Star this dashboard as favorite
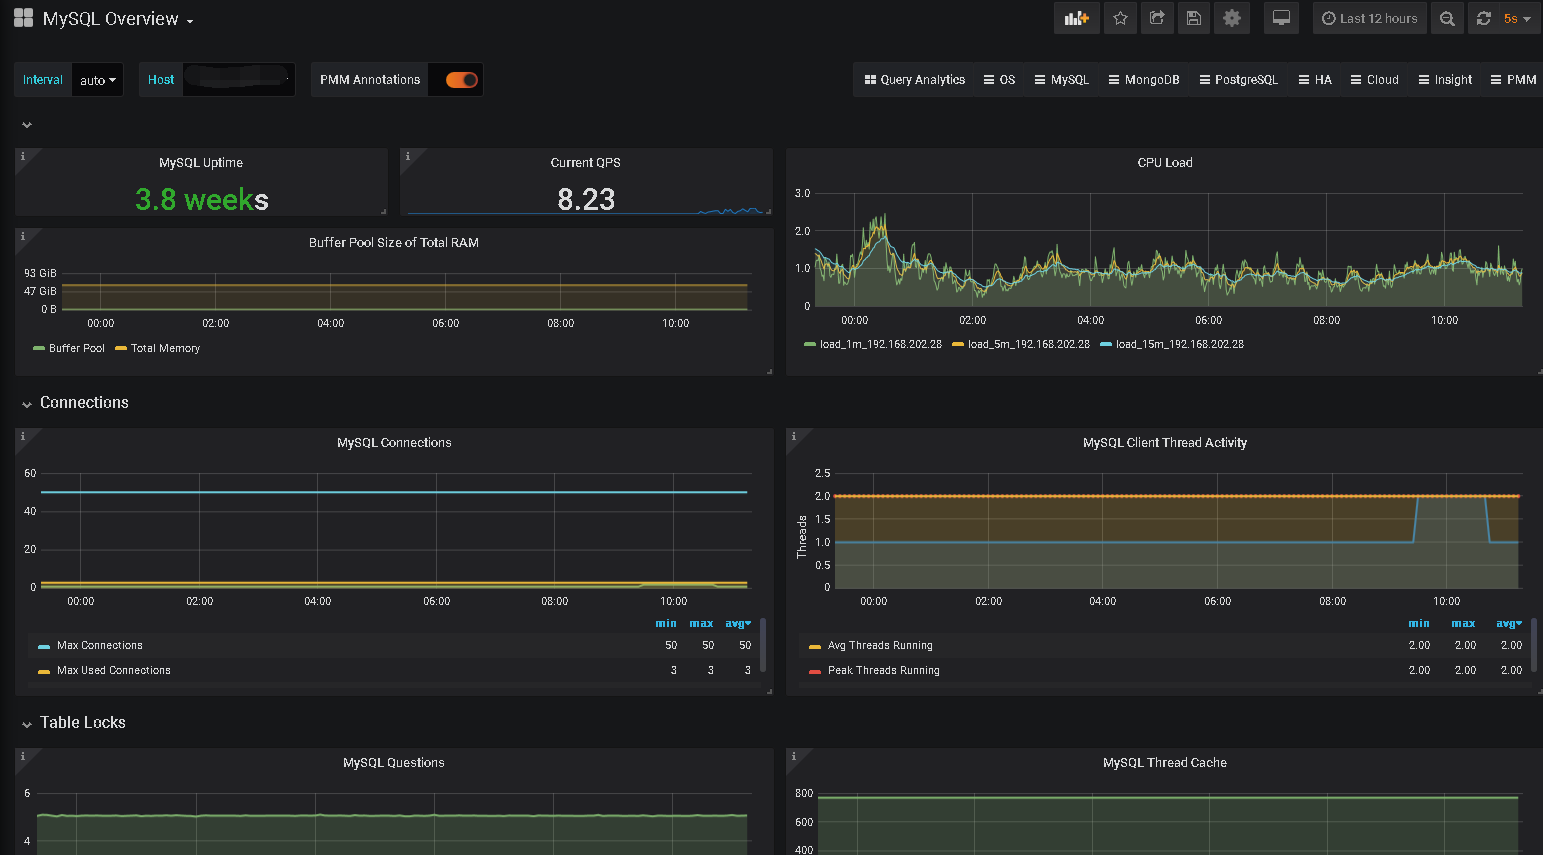The width and height of the screenshot is (1543, 855). 1120,19
